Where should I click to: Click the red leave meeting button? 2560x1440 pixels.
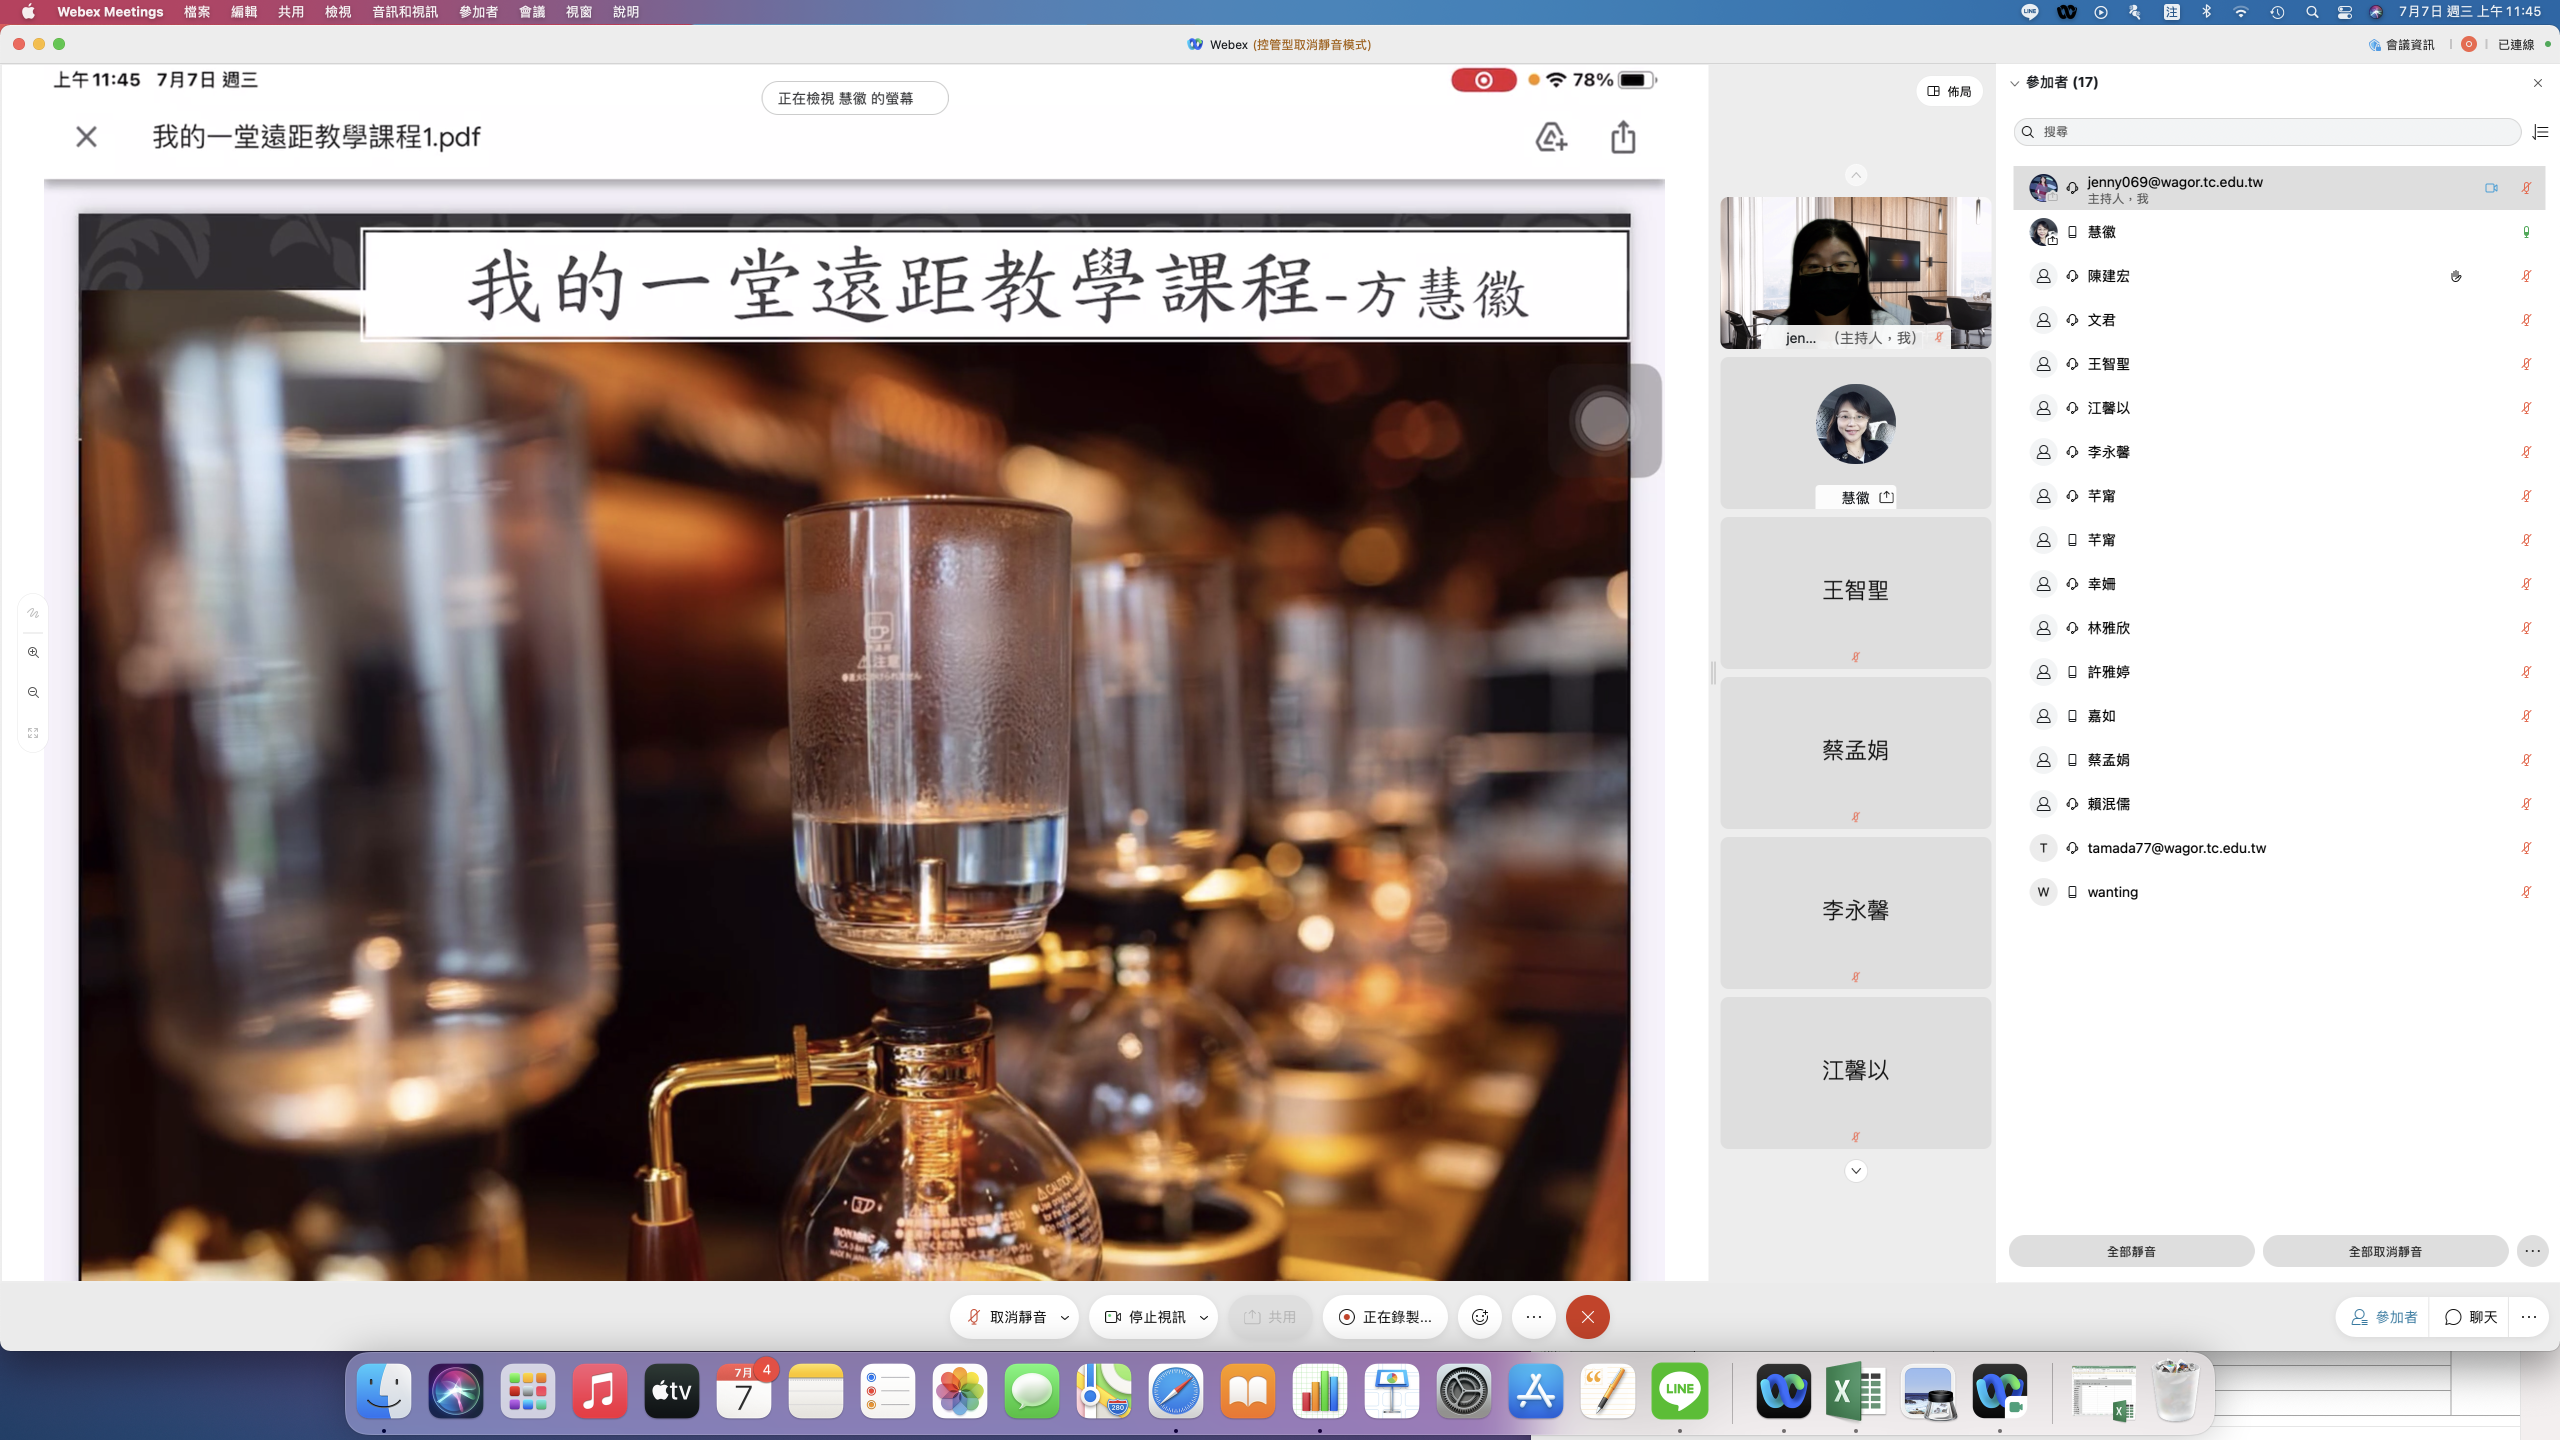[1587, 1317]
